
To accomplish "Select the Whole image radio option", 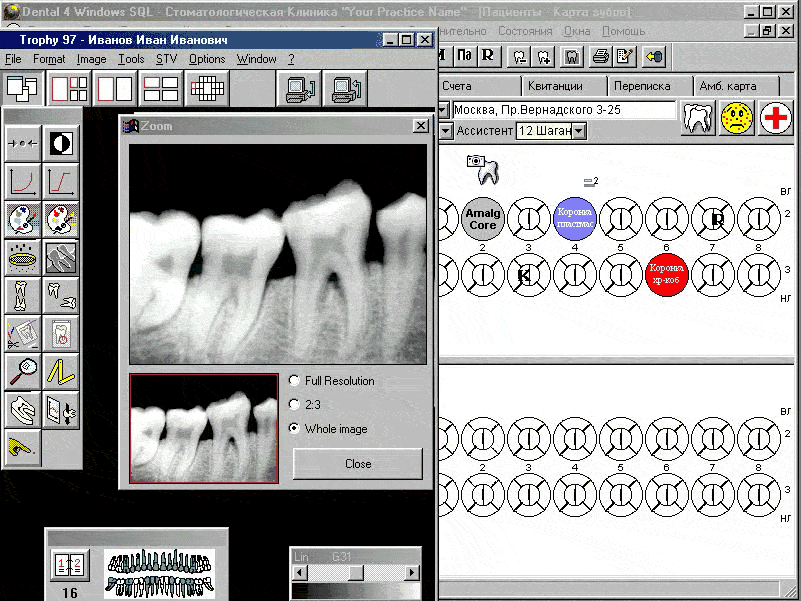I will coord(294,429).
